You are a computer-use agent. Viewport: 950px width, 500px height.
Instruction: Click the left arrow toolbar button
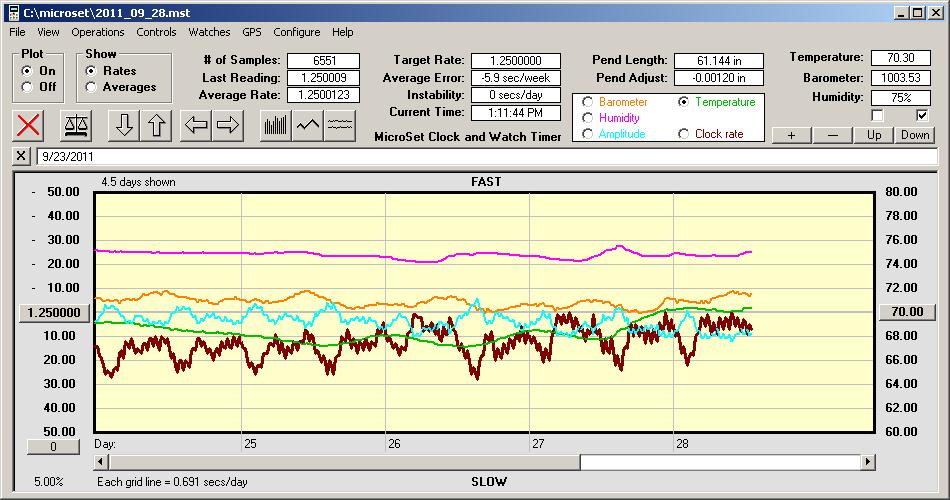[x=196, y=125]
